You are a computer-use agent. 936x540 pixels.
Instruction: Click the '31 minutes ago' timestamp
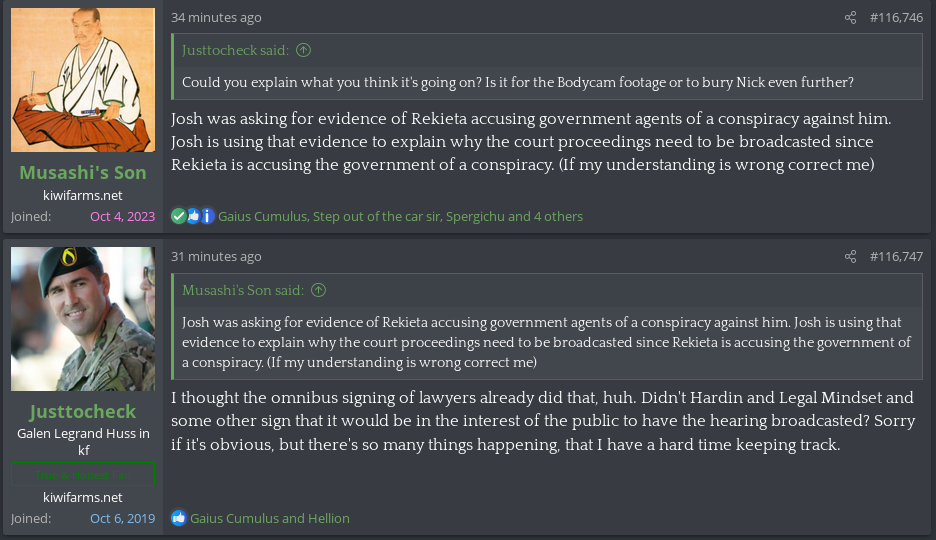tap(216, 257)
